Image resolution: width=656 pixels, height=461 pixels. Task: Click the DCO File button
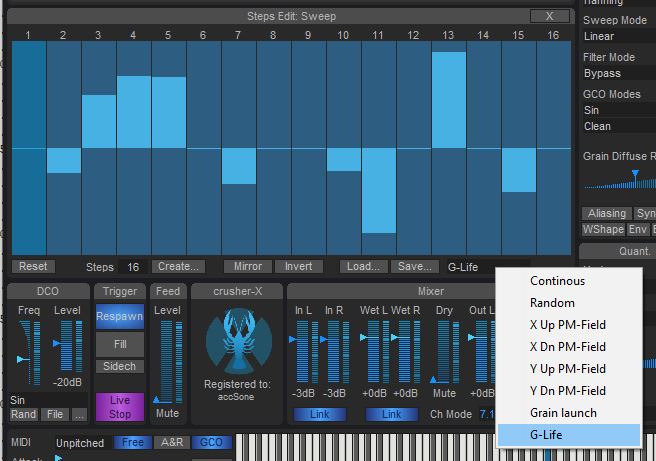point(55,415)
